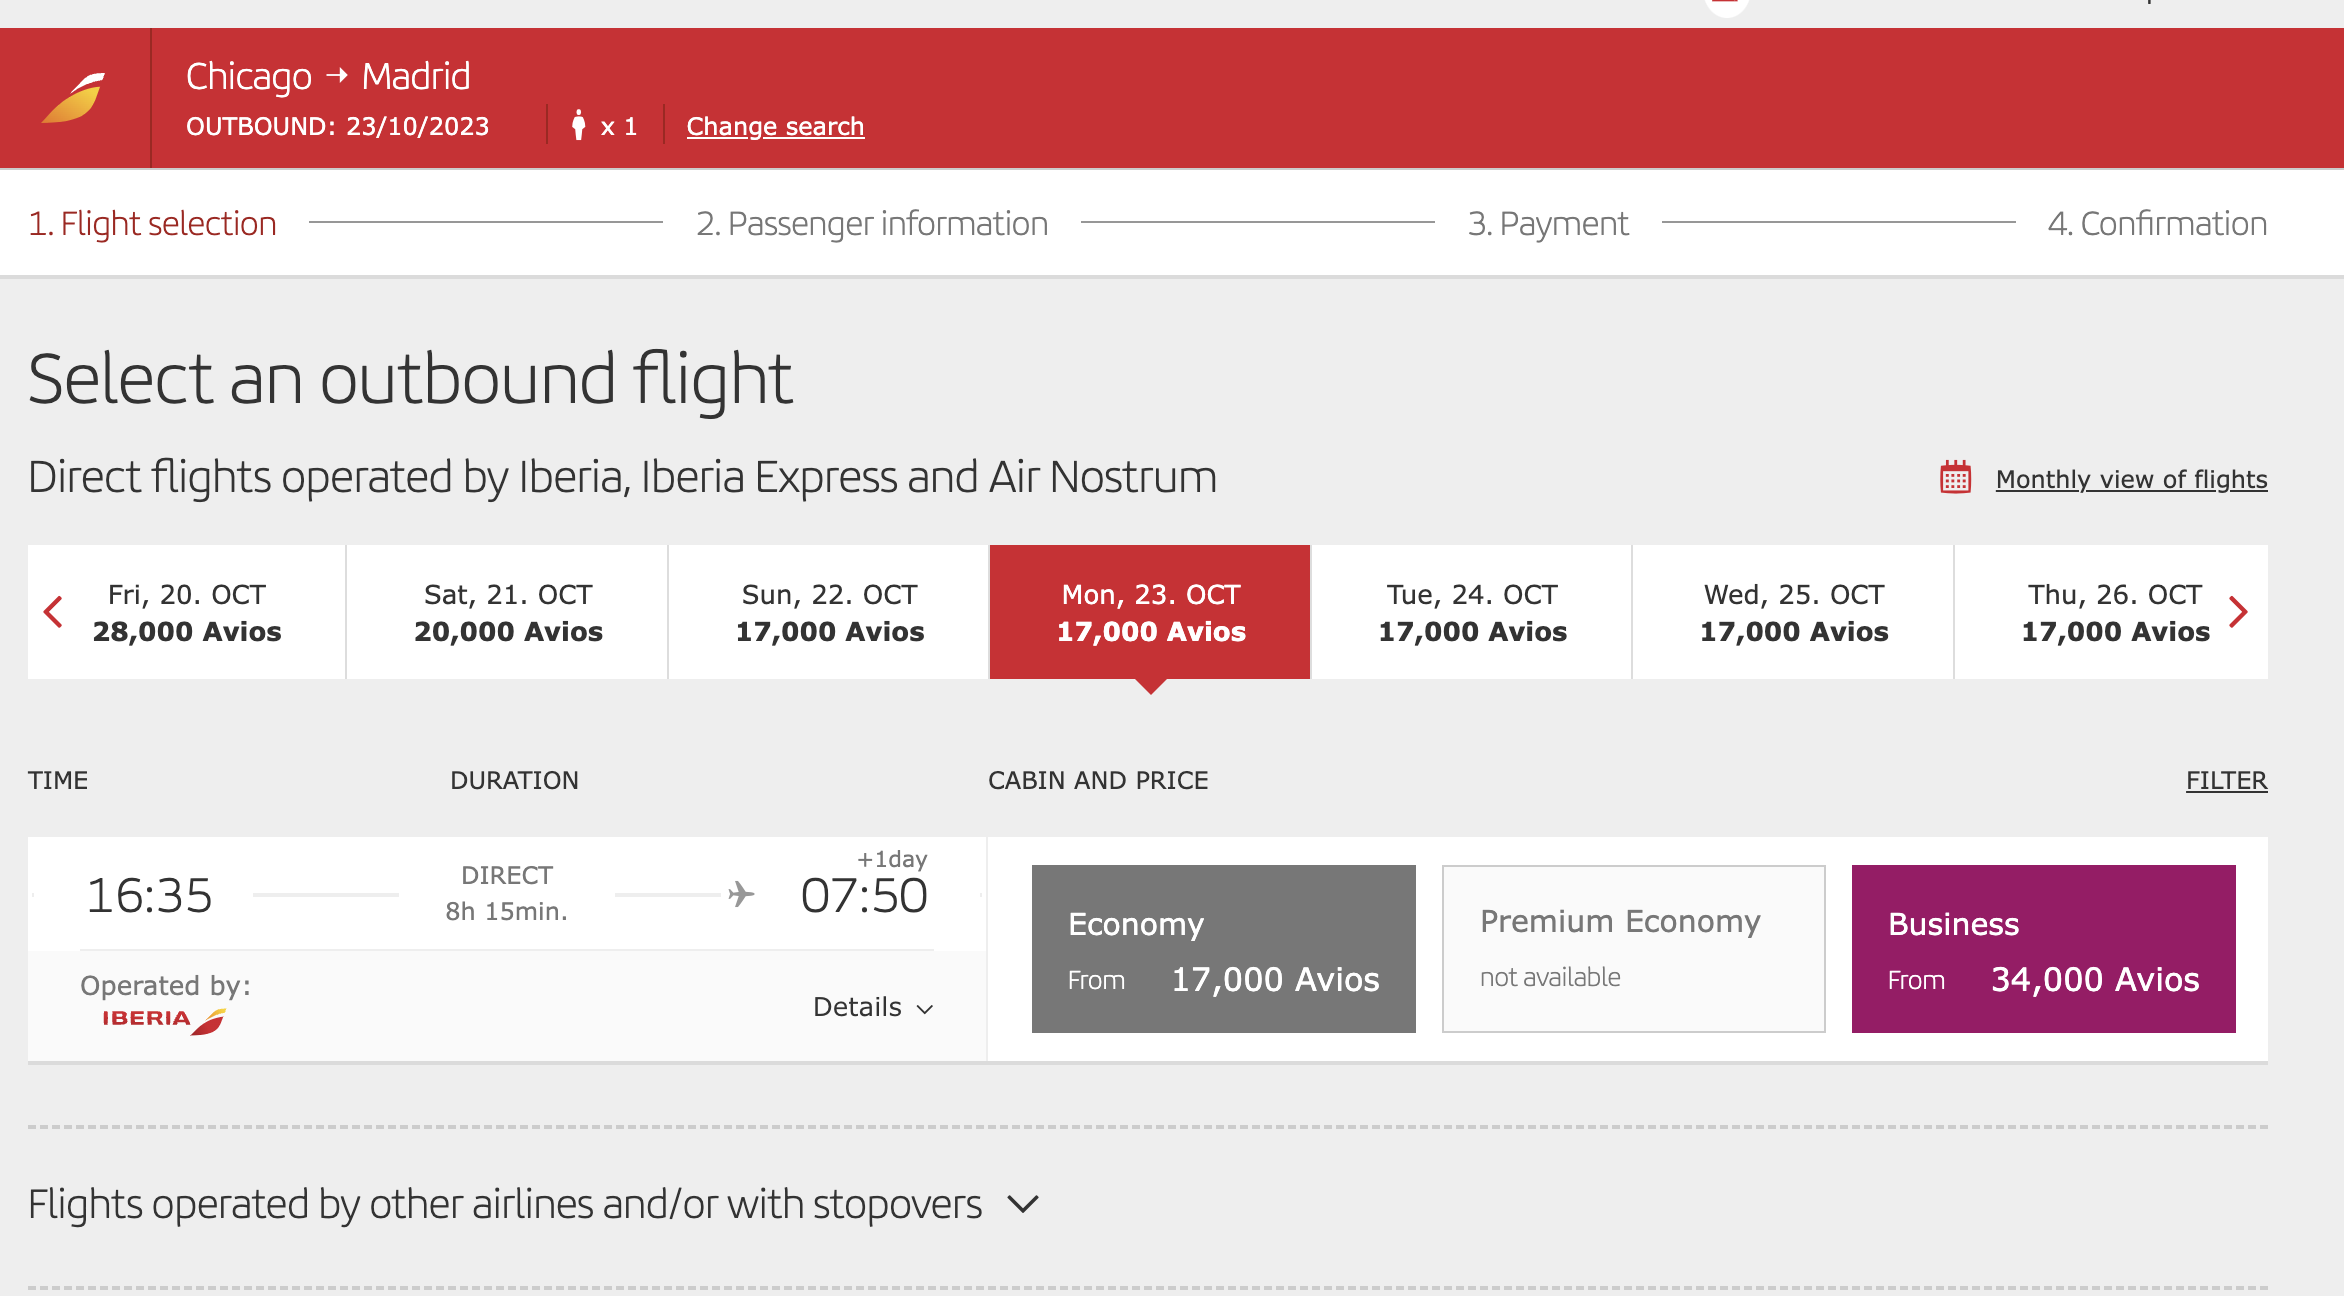Click the Select an outbound flight heading

click(410, 380)
